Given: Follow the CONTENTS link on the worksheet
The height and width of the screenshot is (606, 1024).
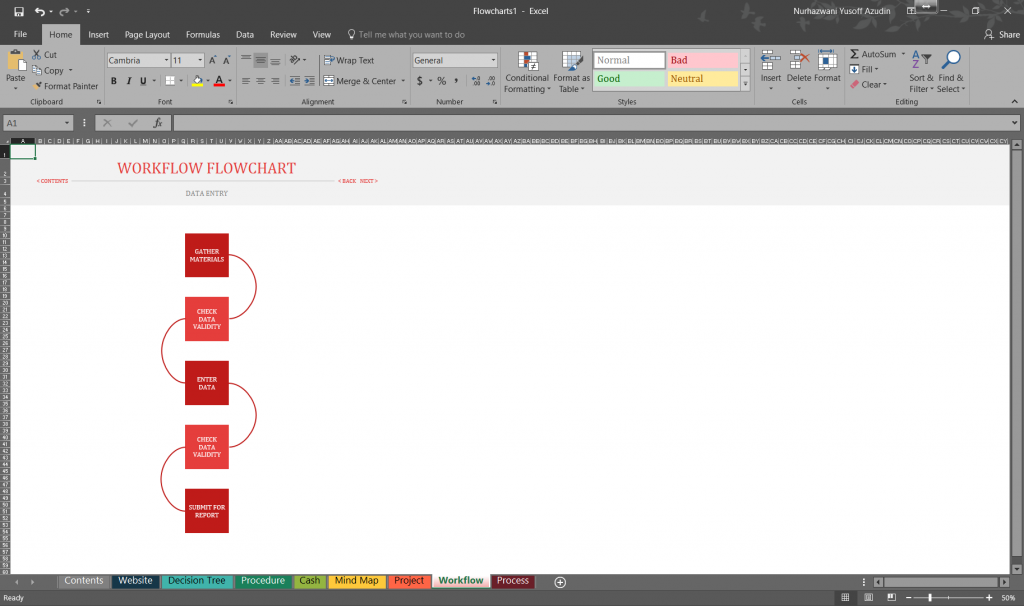Looking at the screenshot, I should tap(51, 181).
